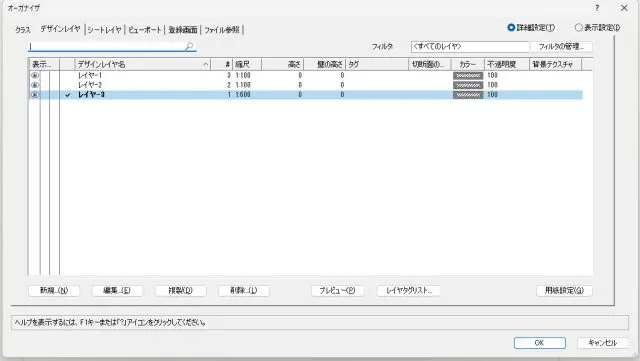
Task: Switch to the シートレイヤ tab
Action: pyautogui.click(x=104, y=30)
